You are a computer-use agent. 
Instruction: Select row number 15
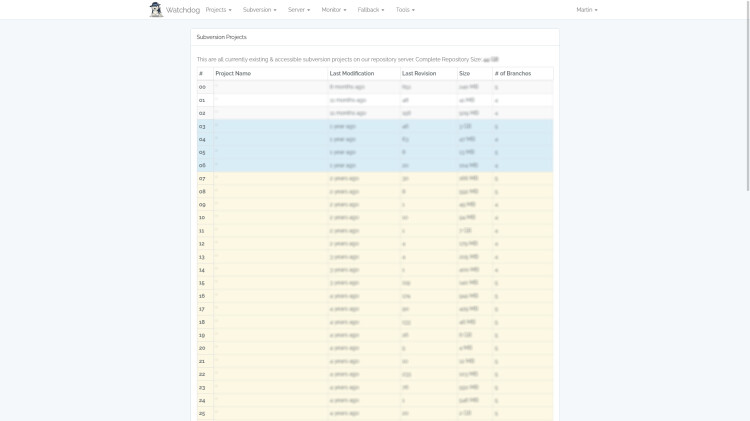[x=375, y=283]
